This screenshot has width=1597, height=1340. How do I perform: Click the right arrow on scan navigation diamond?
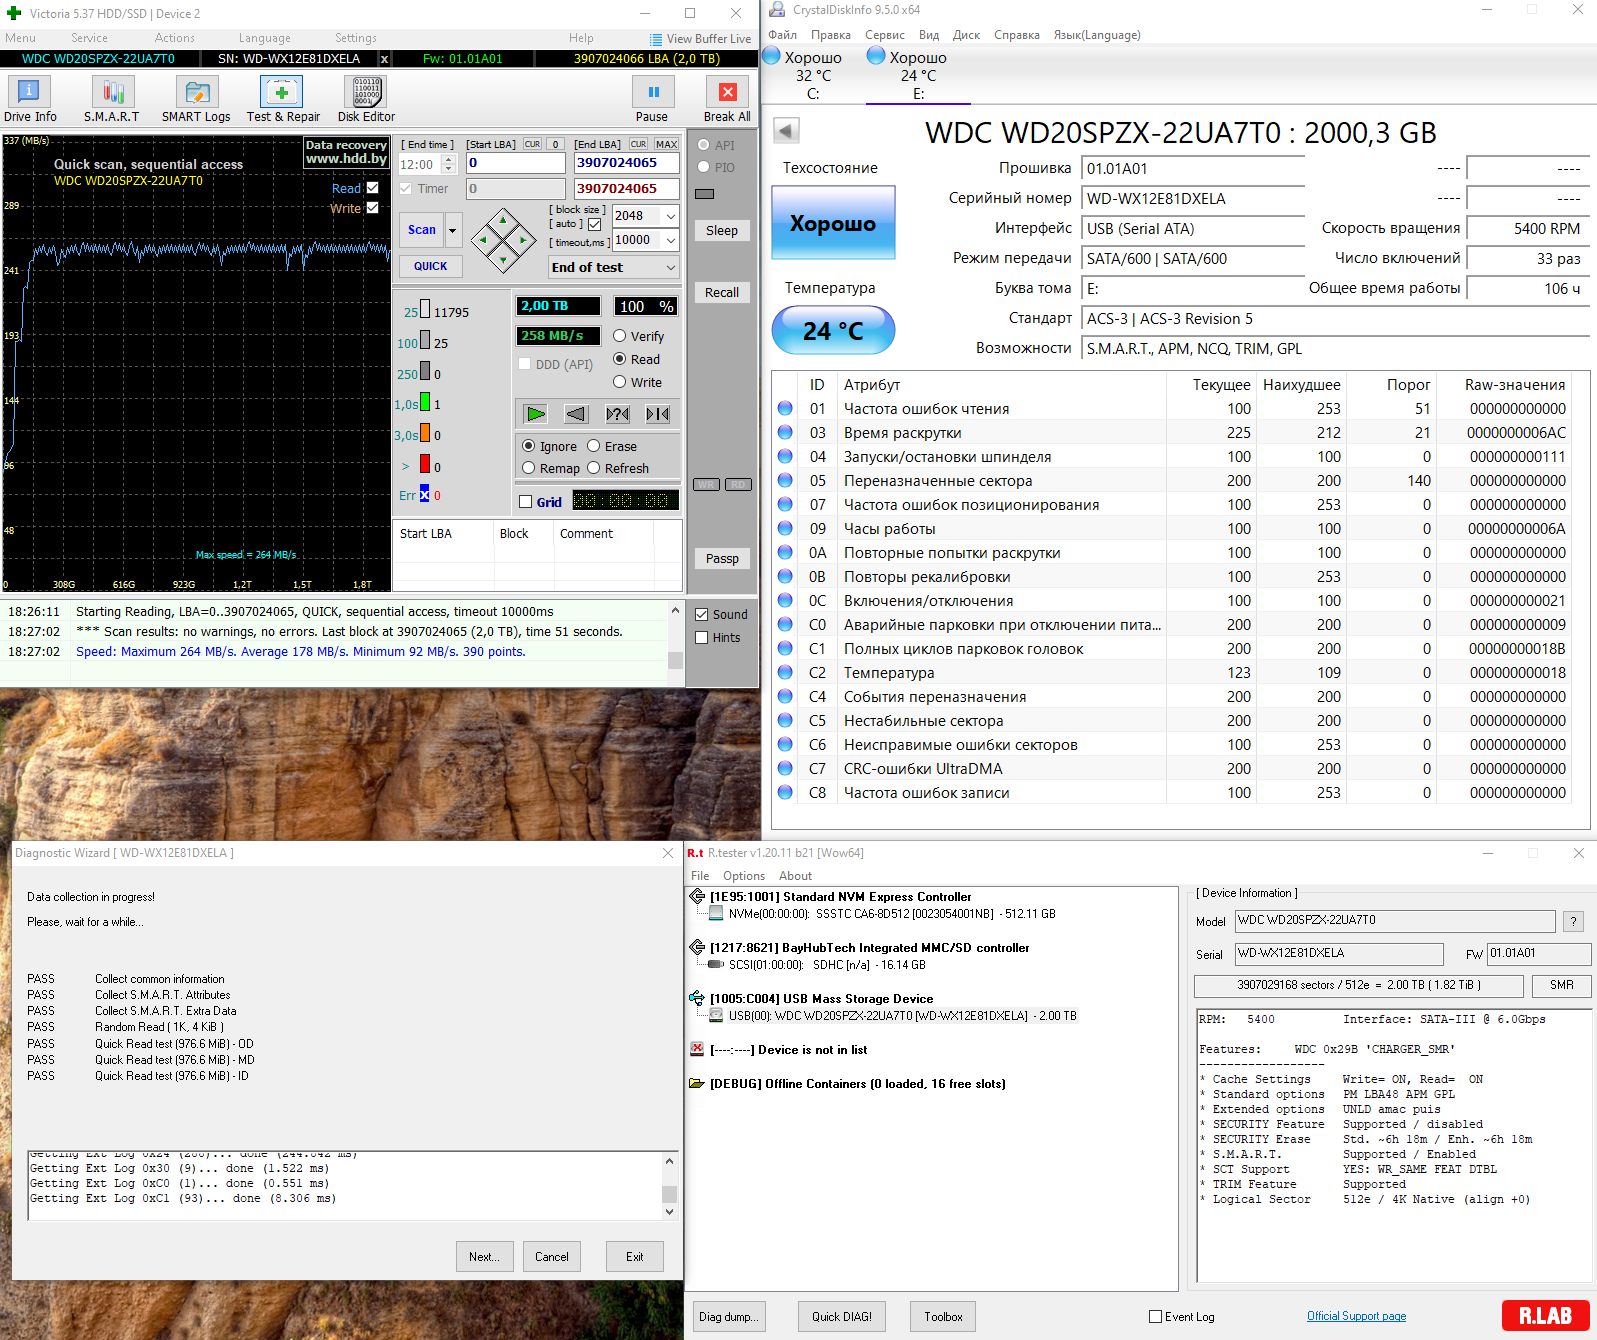coord(523,240)
